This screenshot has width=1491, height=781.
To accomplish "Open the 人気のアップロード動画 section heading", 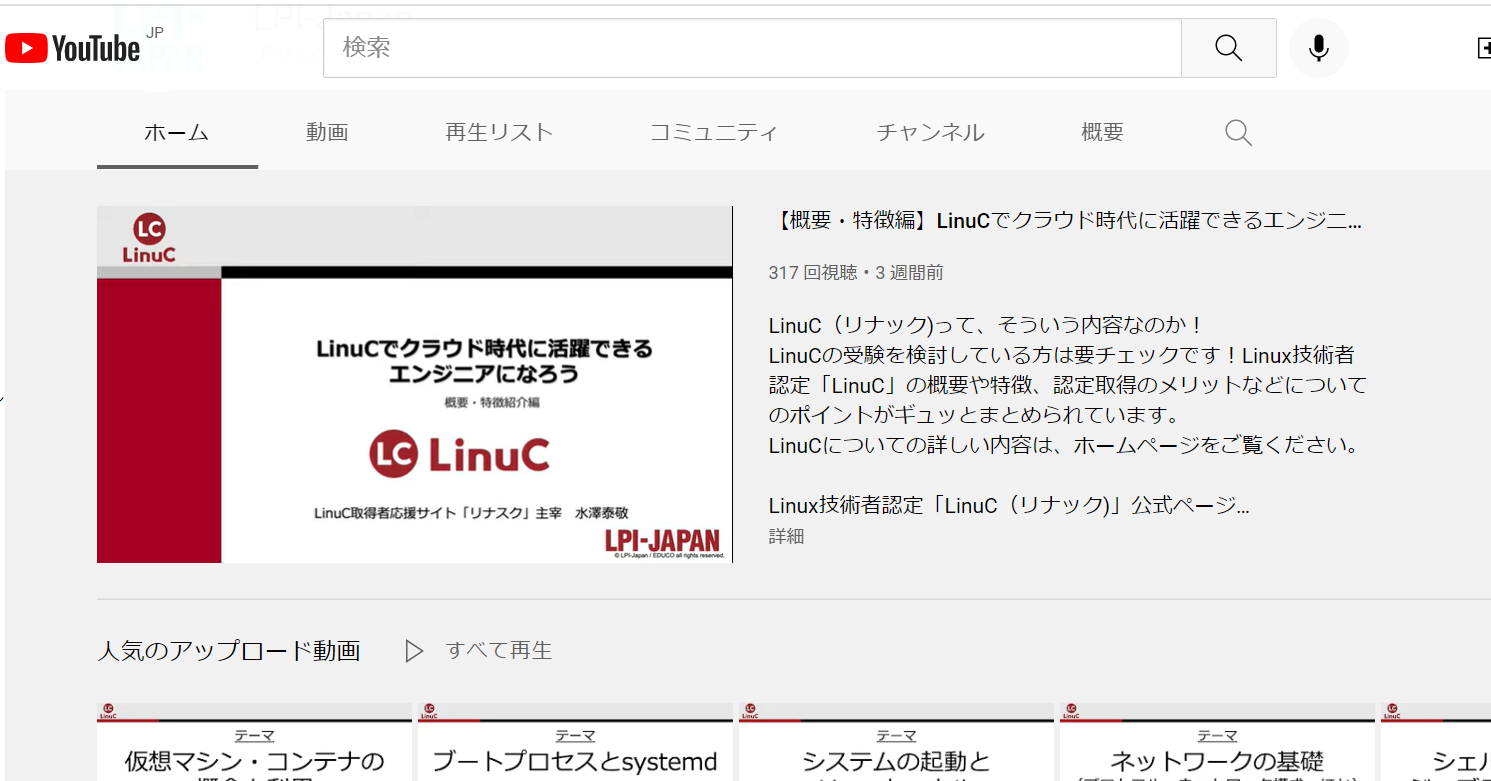I will pyautogui.click(x=229, y=651).
